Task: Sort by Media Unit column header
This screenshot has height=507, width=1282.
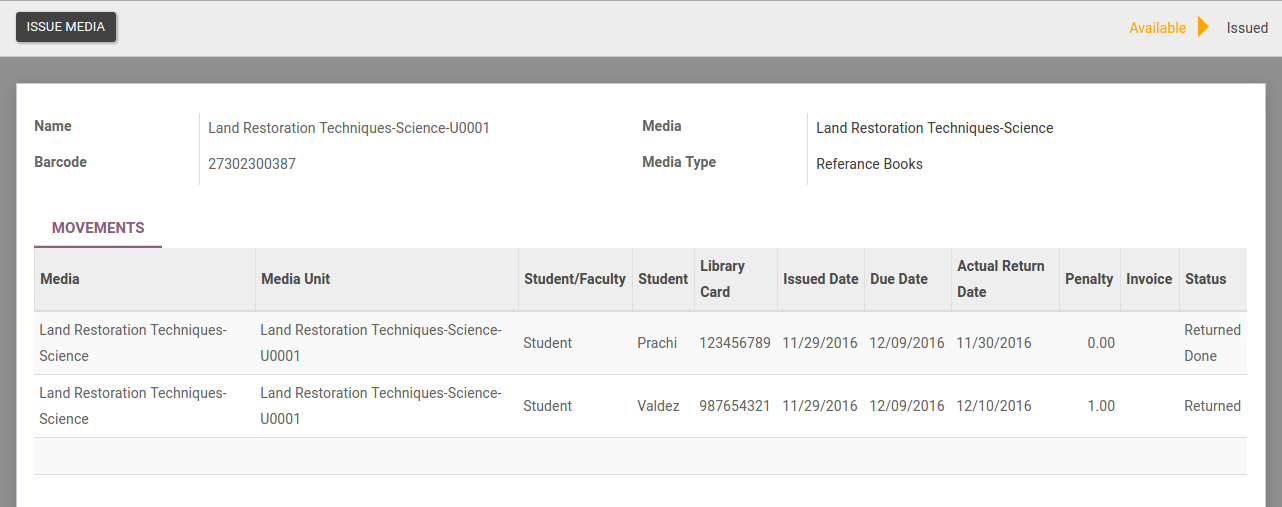Action: pyautogui.click(x=295, y=279)
